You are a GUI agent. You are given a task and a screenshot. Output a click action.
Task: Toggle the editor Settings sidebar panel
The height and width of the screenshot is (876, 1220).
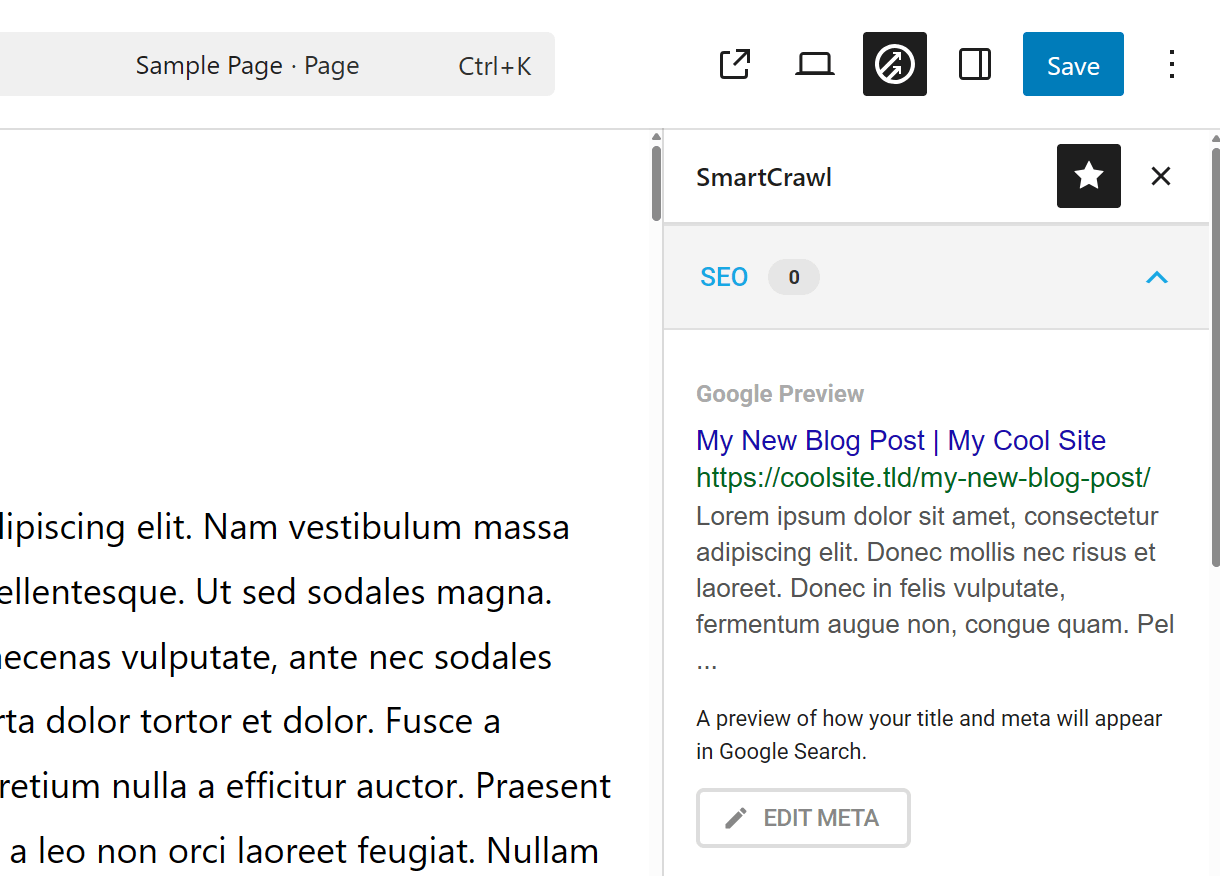tap(974, 65)
